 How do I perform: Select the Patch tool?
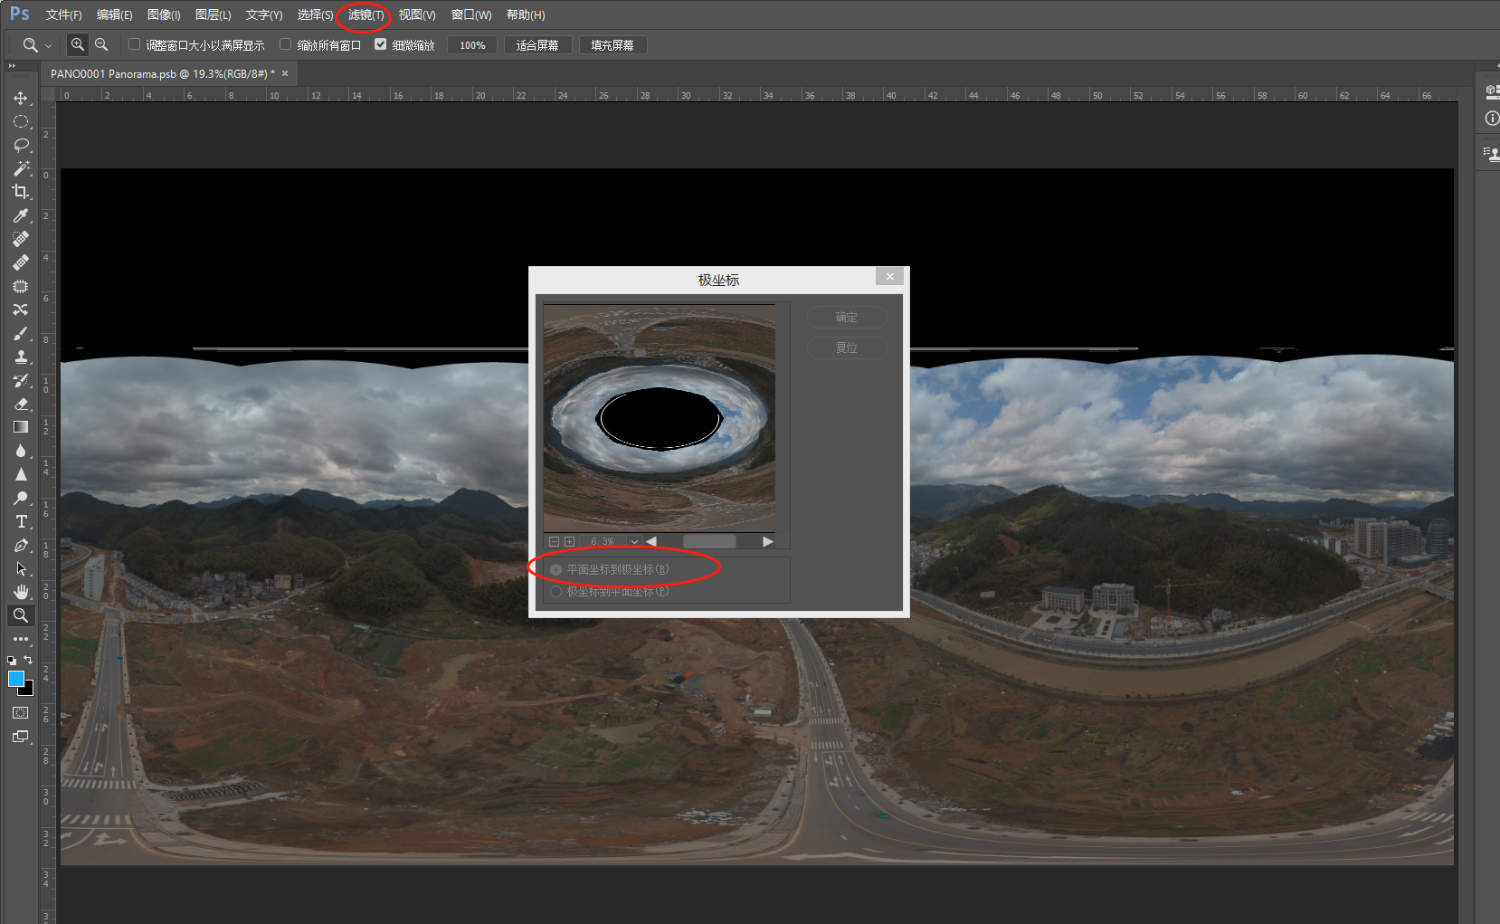point(20,286)
